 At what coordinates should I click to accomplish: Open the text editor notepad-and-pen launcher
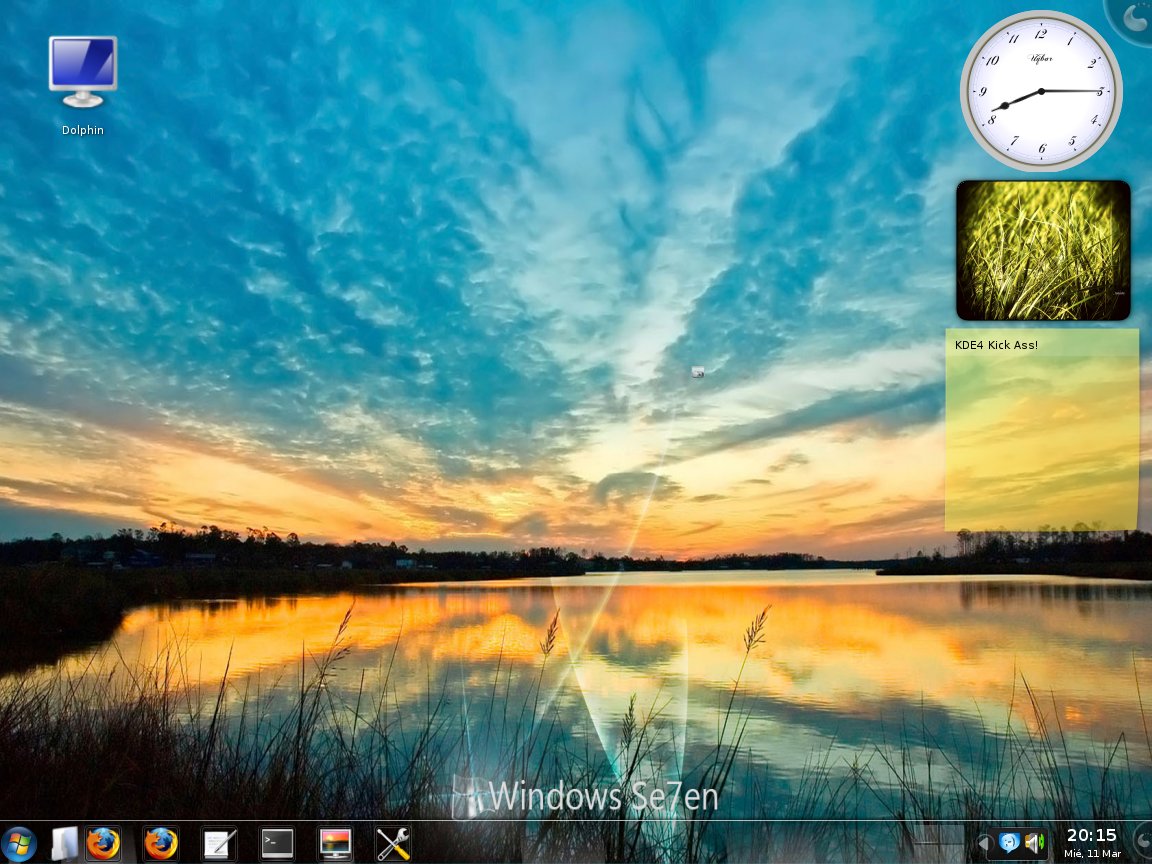tap(219, 844)
